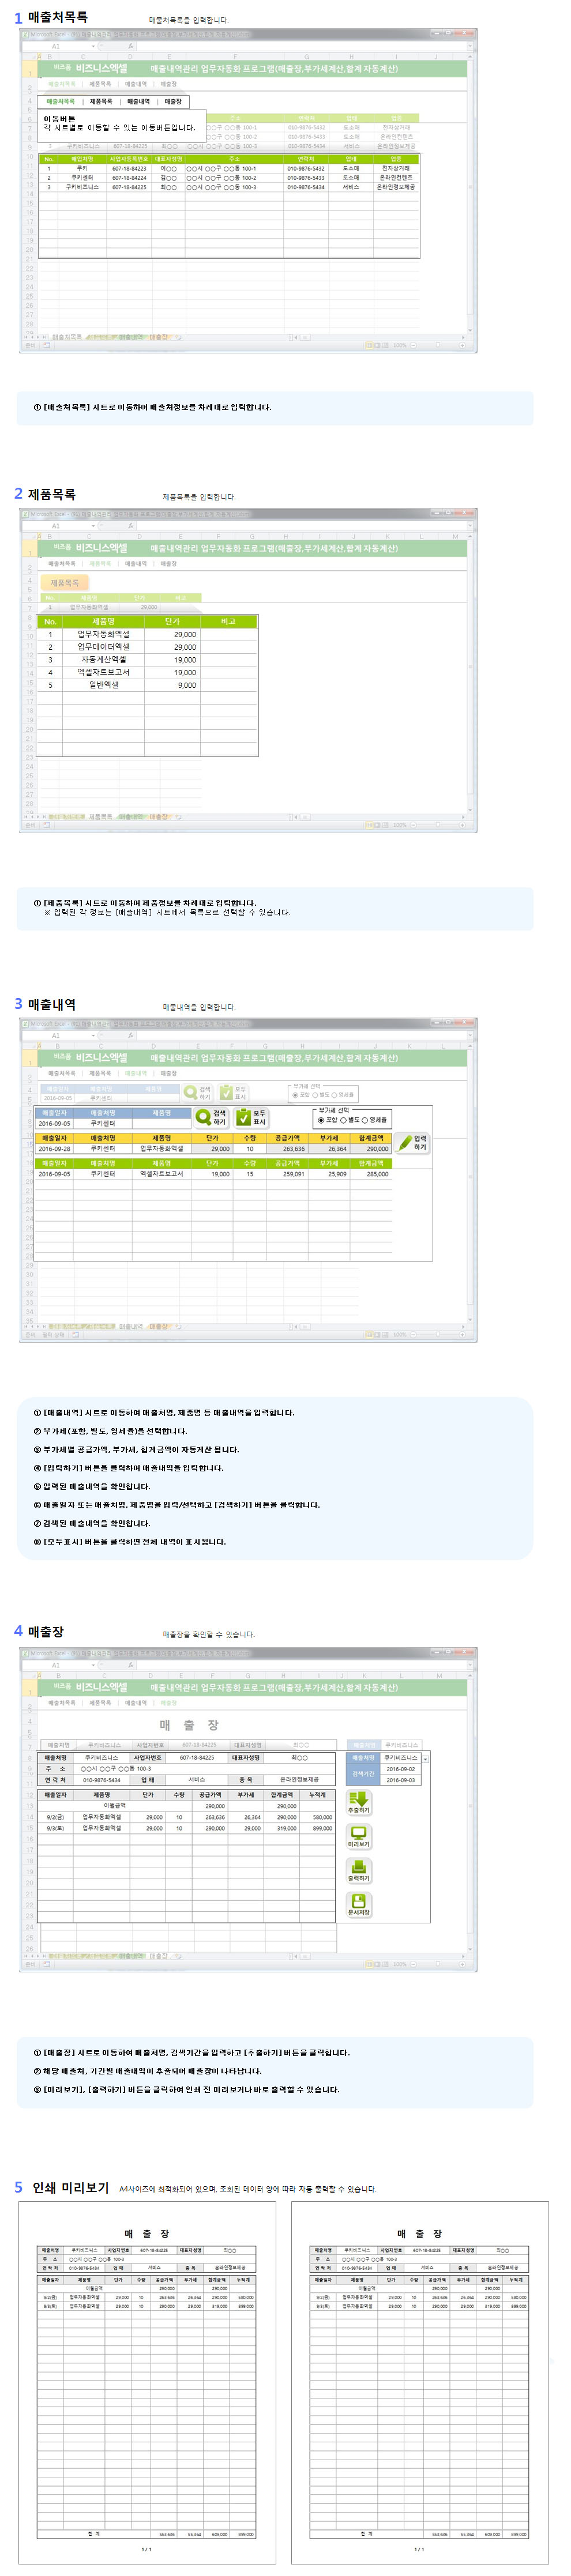
Task: Click 업무자동화엑셀 cell in product list
Action: coord(104,634)
